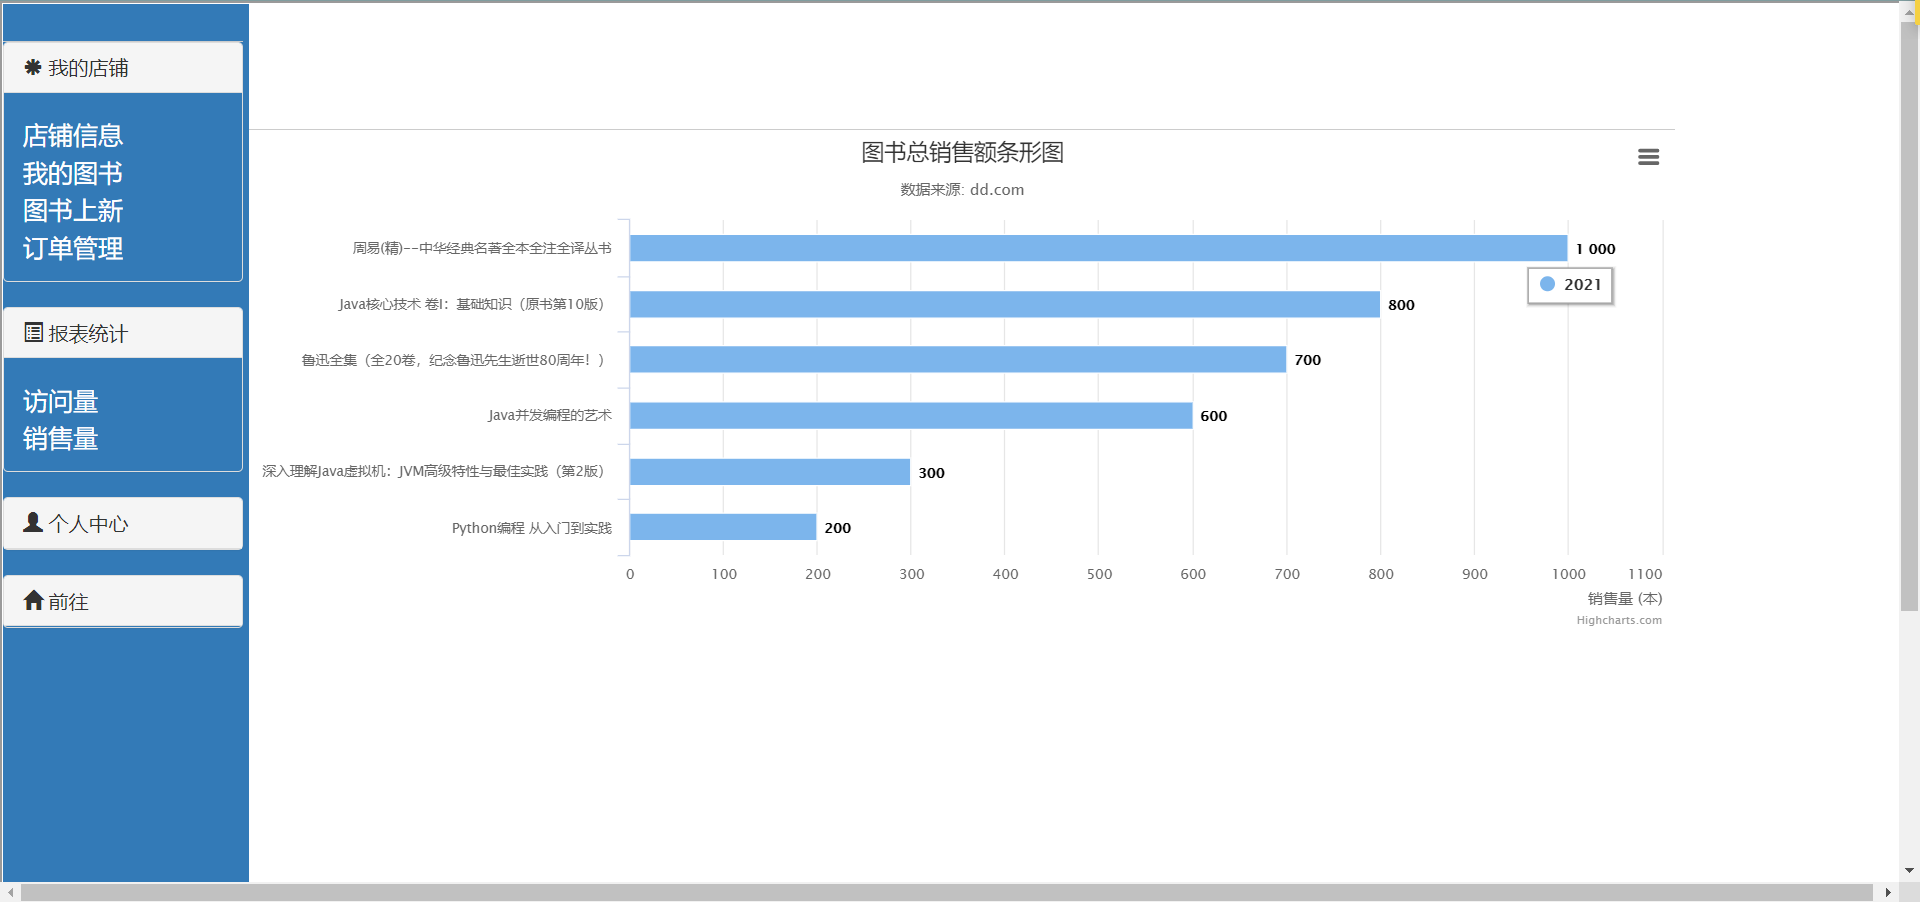Click the scroll up arrow
The width and height of the screenshot is (1920, 902).
coord(1909,13)
